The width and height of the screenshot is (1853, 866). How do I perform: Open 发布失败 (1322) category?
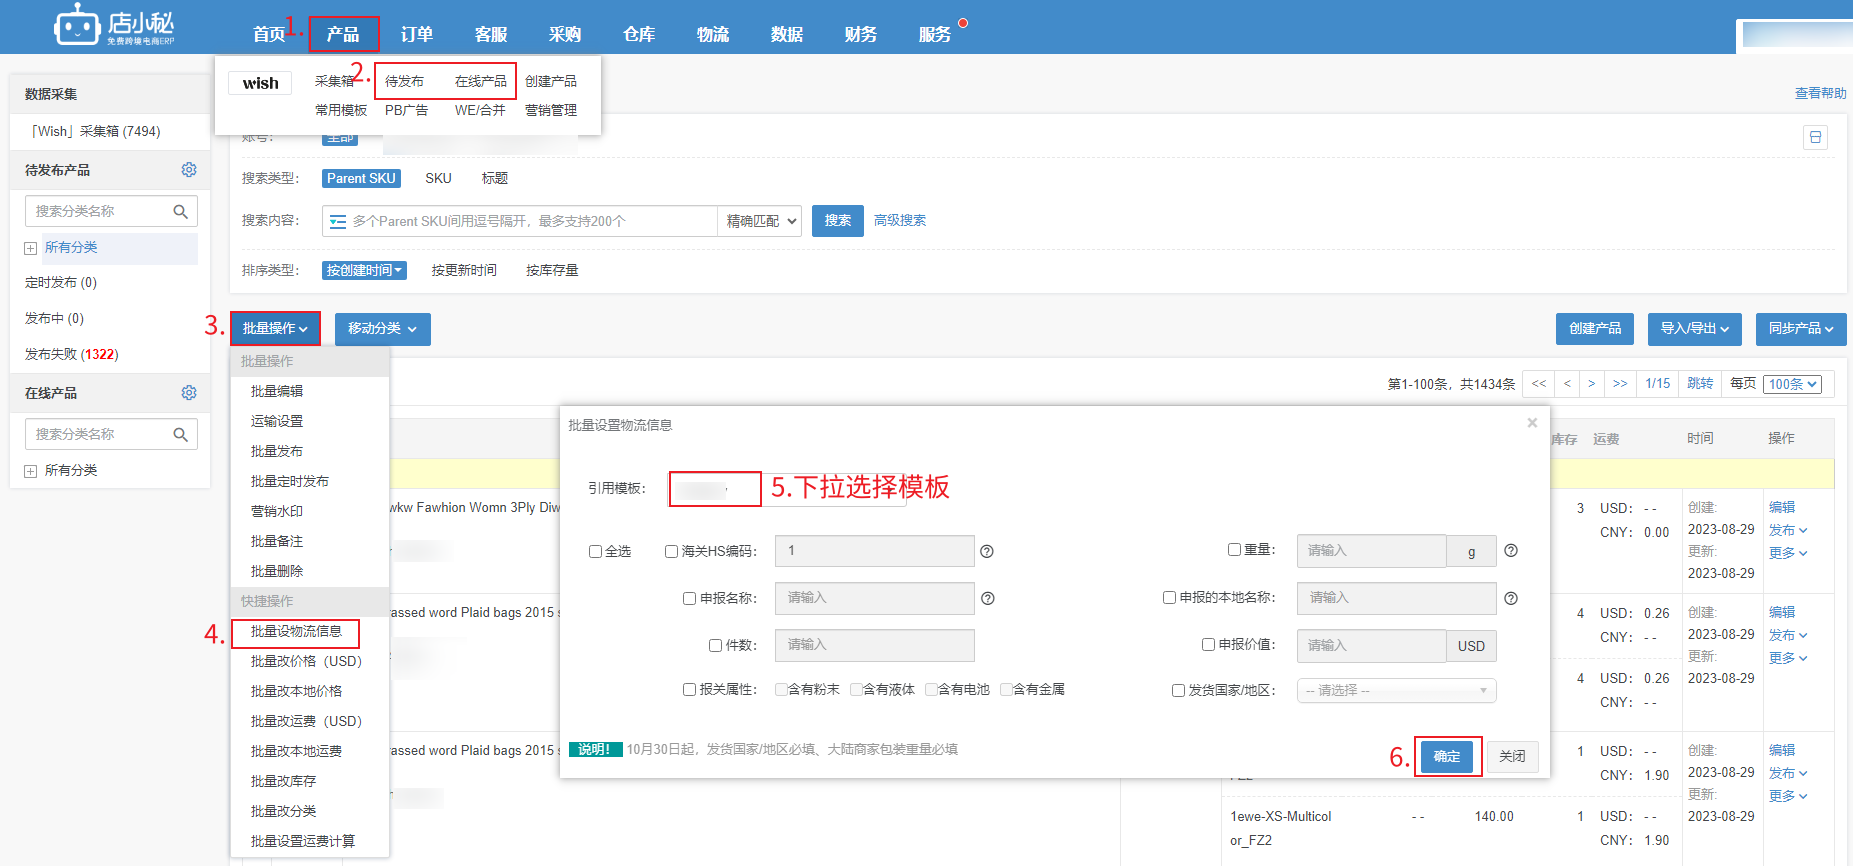tap(72, 354)
